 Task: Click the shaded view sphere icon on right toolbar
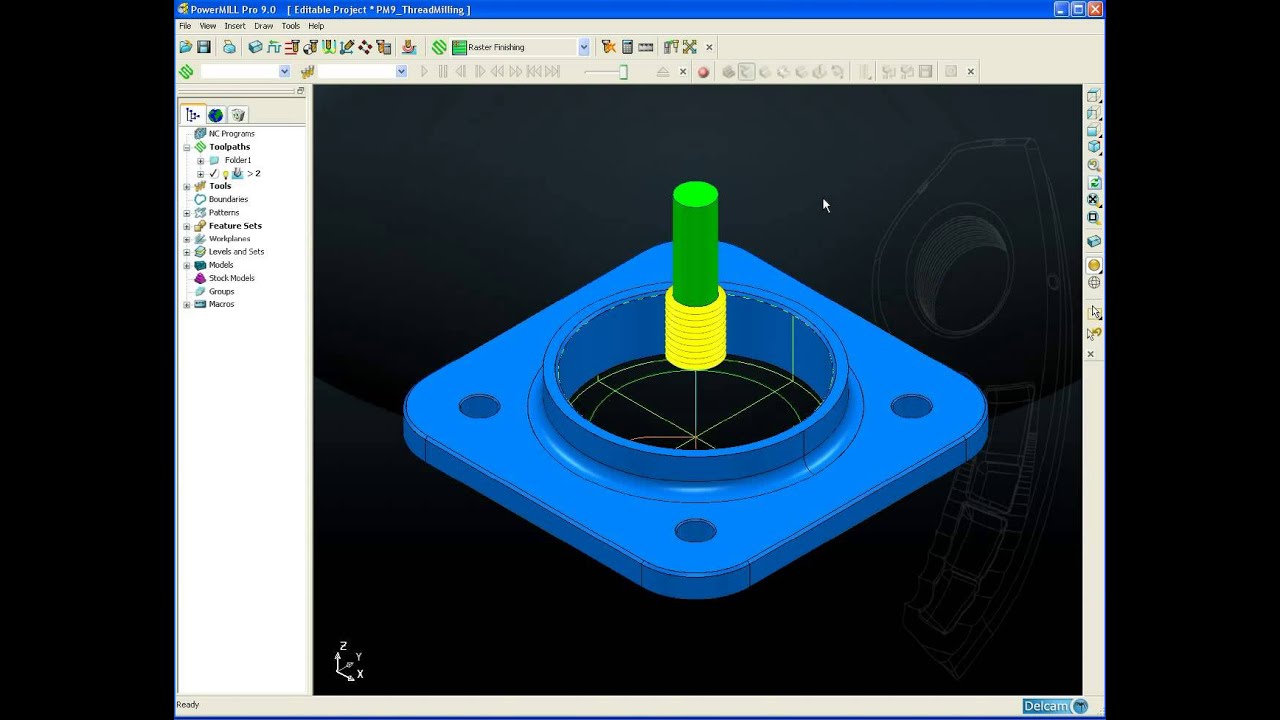[x=1094, y=265]
